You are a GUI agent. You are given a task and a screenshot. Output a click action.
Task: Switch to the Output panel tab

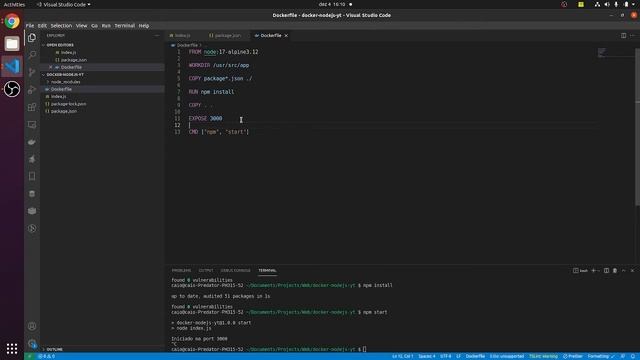pyautogui.click(x=206, y=271)
